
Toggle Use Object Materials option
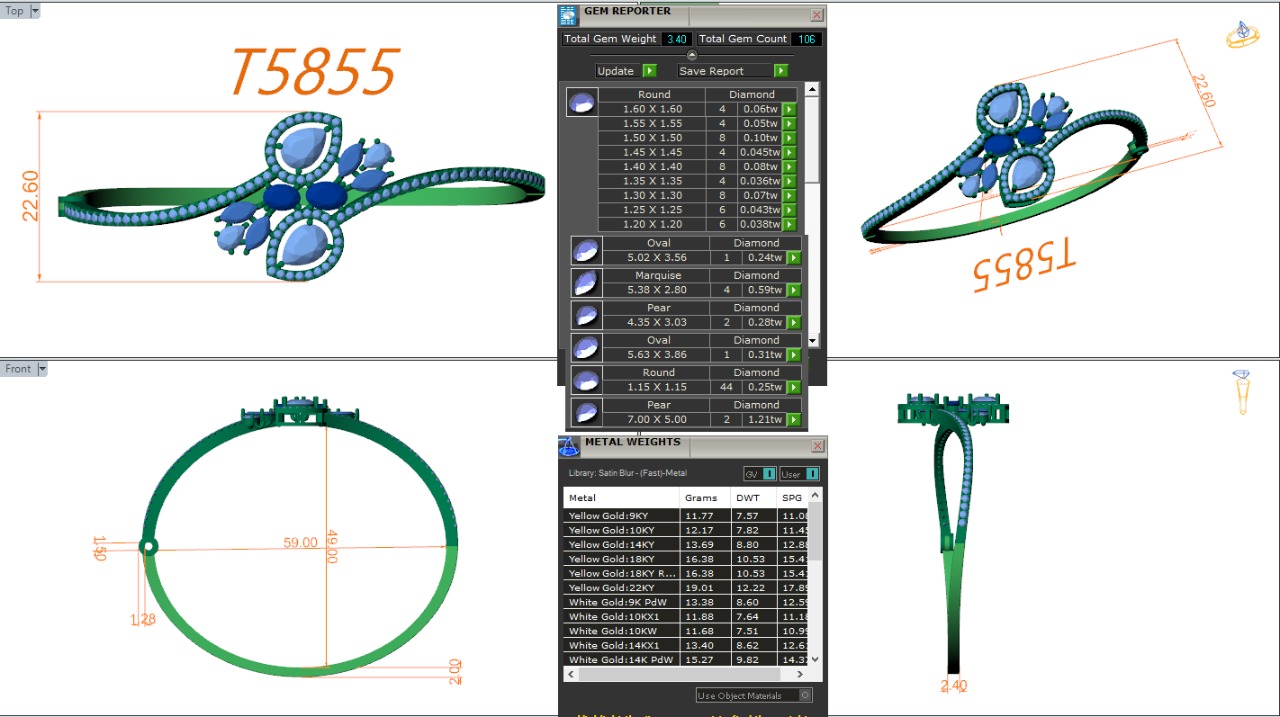pos(805,696)
